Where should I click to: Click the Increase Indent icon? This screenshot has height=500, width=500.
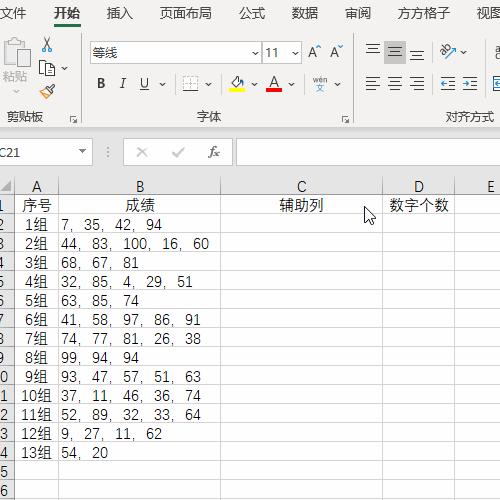pyautogui.click(x=470, y=83)
